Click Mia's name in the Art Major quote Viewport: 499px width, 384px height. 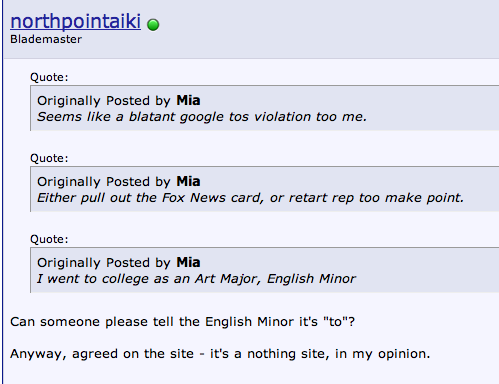click(188, 262)
